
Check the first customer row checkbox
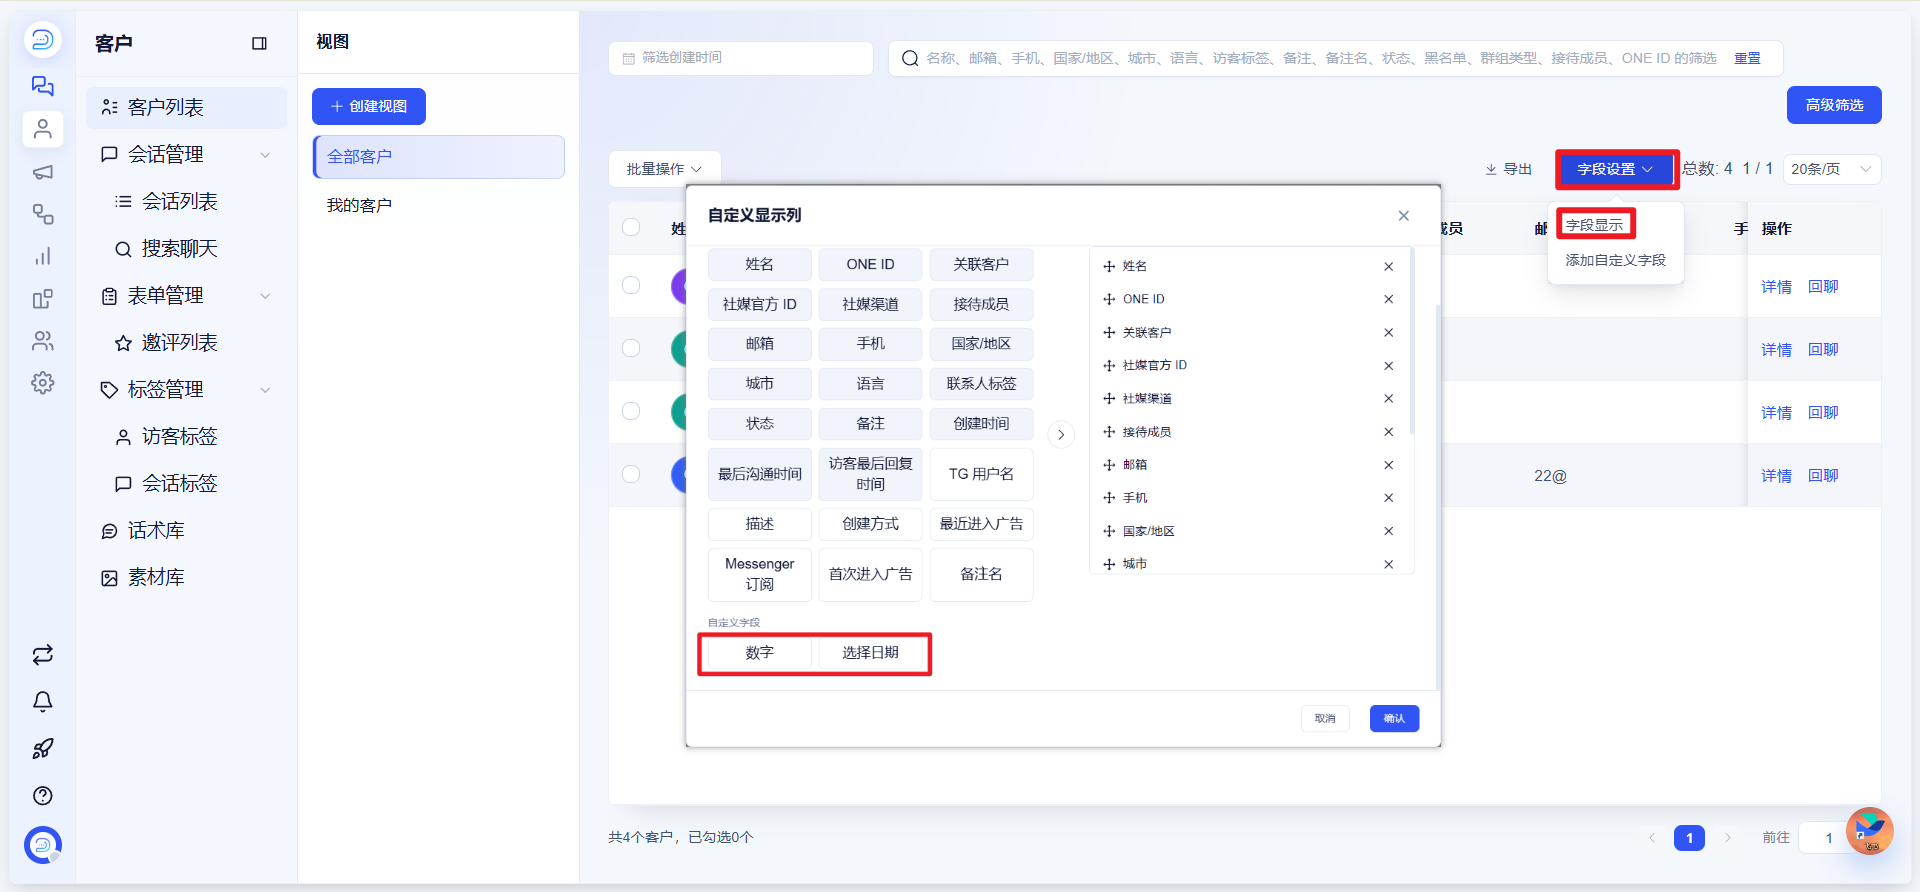click(631, 285)
